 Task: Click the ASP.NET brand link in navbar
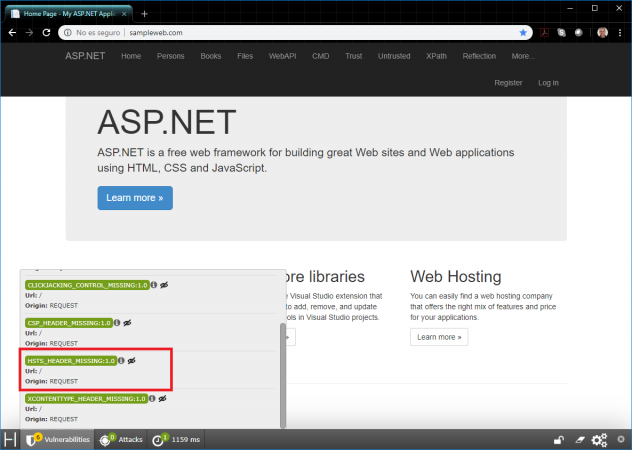(x=85, y=56)
